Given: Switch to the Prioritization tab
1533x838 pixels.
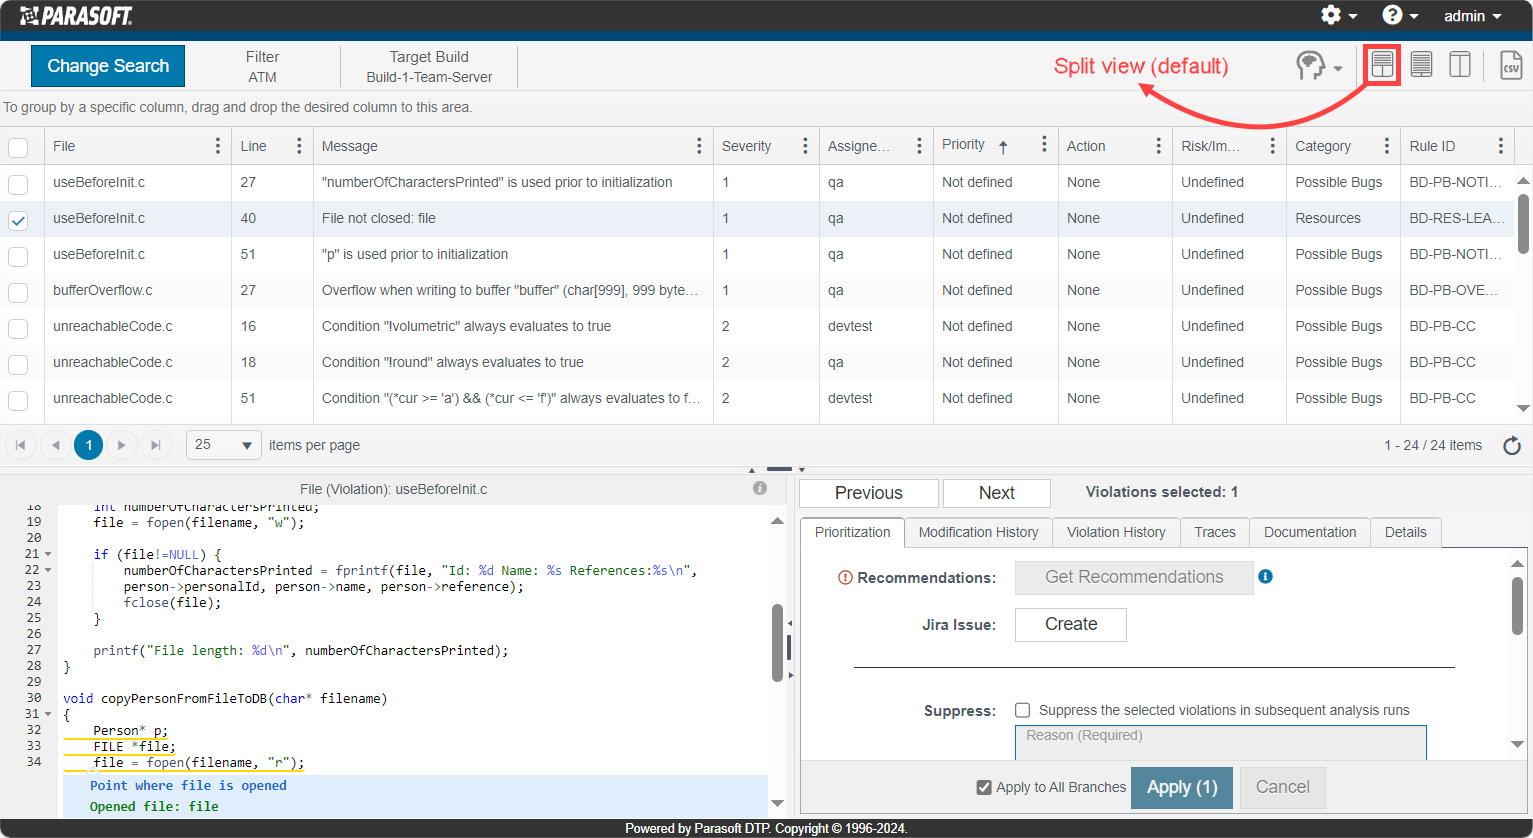Looking at the screenshot, I should (x=852, y=532).
